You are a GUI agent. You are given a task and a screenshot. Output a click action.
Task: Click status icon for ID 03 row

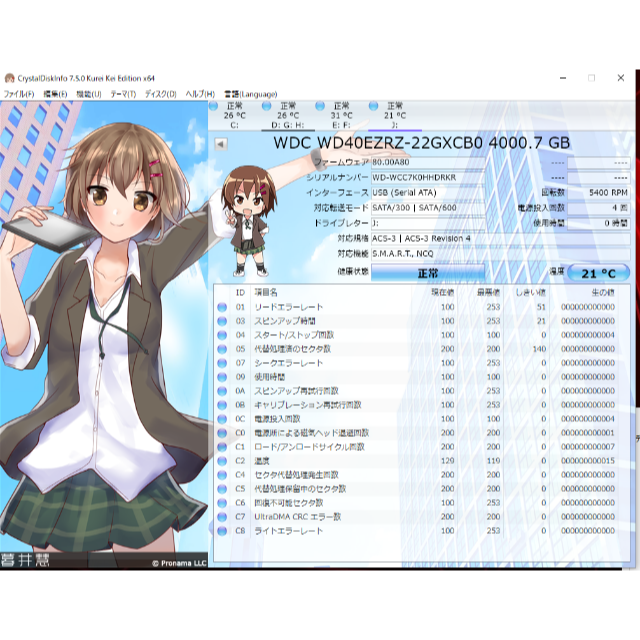click(222, 321)
